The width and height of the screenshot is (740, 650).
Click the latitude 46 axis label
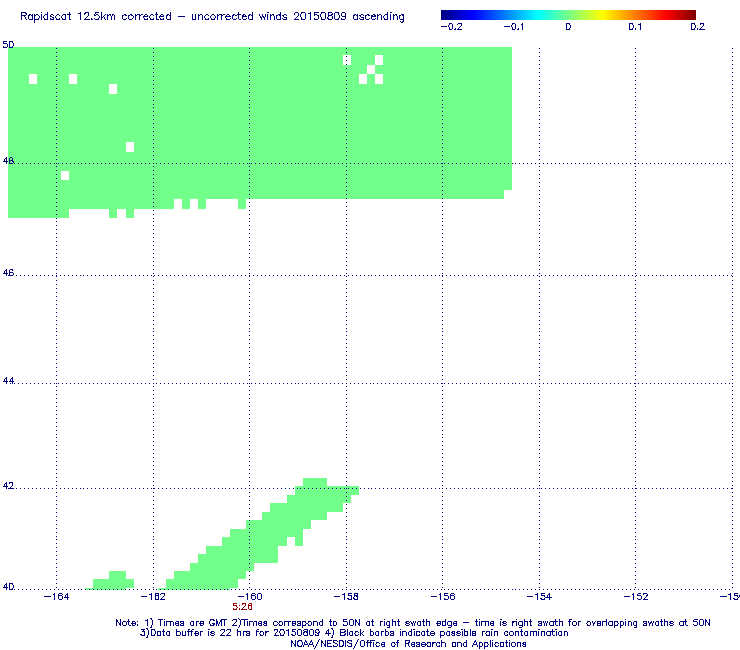pyautogui.click(x=8, y=273)
